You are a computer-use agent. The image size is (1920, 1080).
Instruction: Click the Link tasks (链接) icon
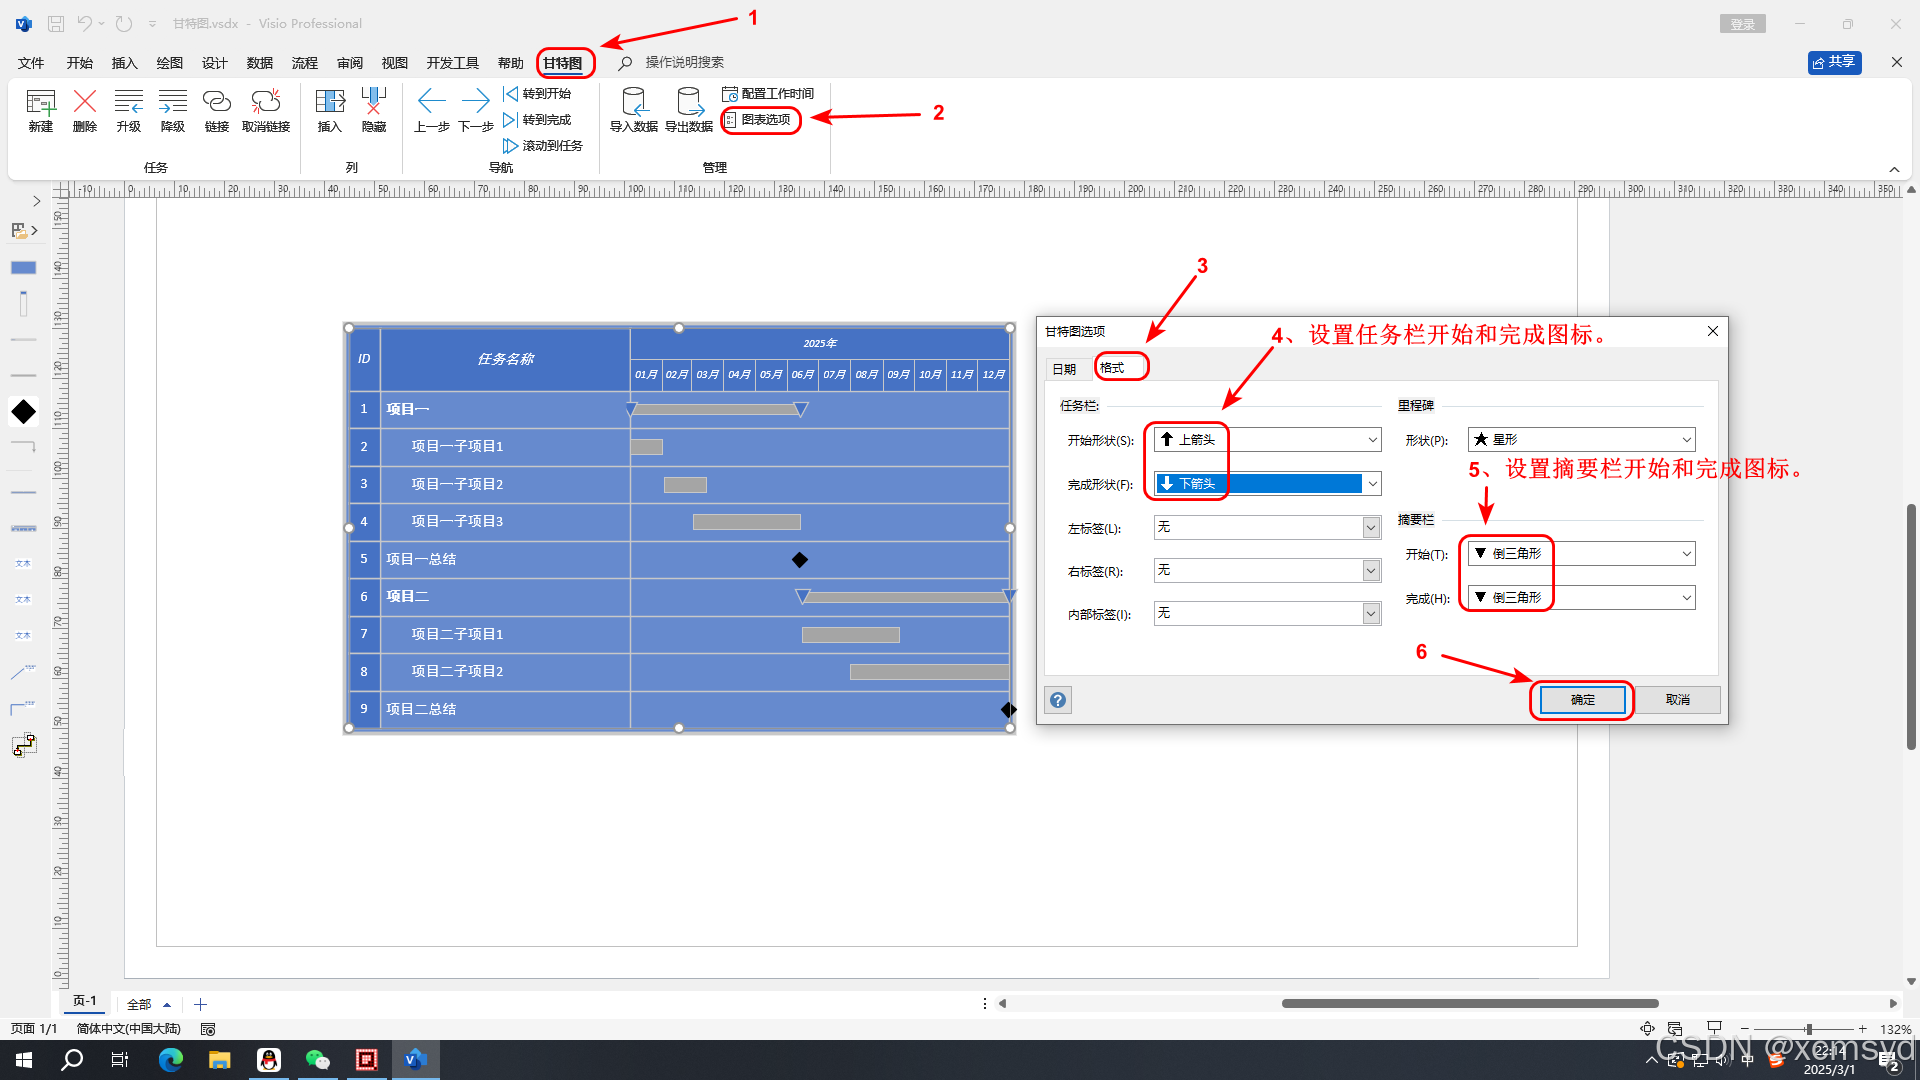pyautogui.click(x=217, y=102)
